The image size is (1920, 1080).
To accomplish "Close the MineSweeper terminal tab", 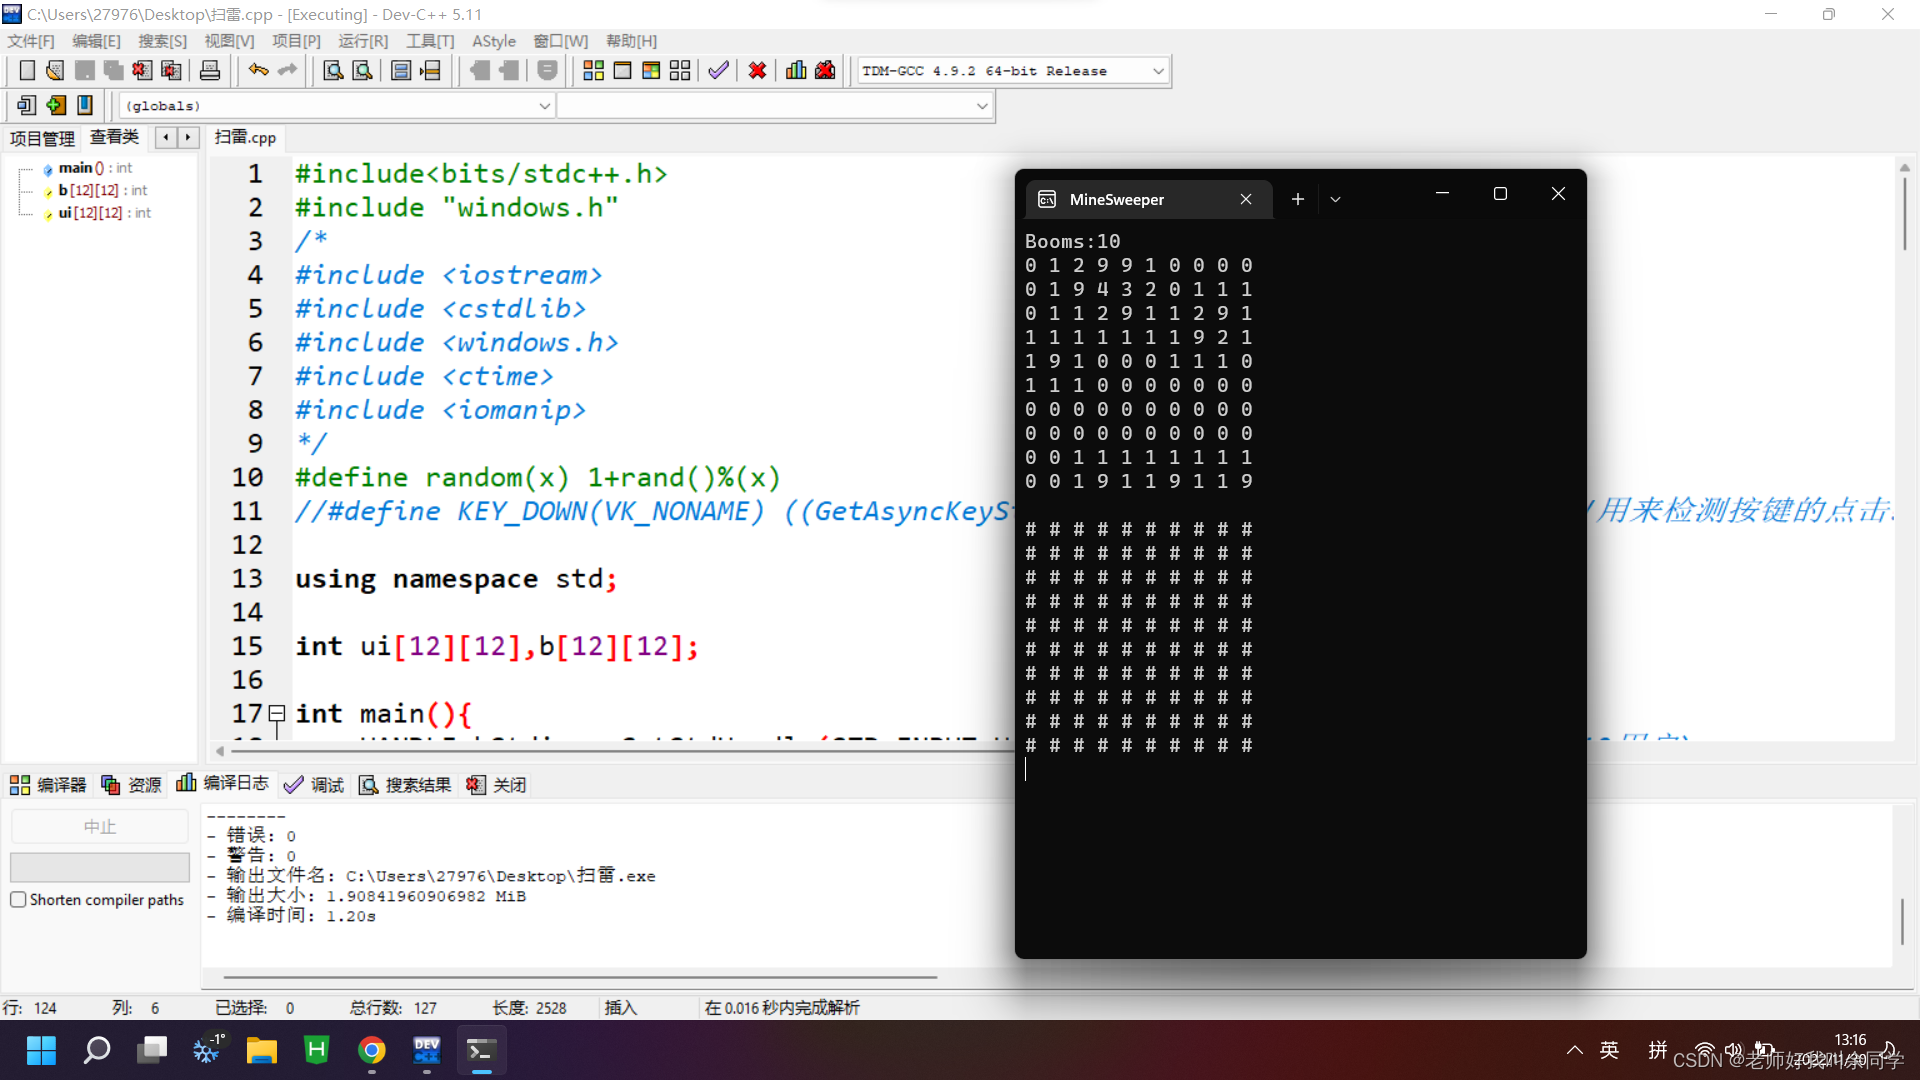I will (1246, 199).
